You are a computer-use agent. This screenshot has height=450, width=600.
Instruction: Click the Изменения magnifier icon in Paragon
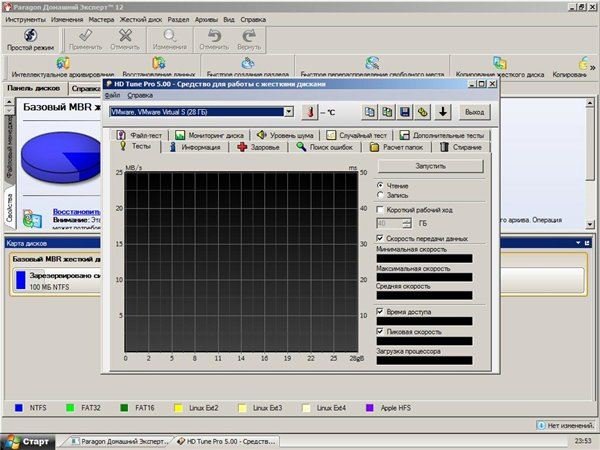tap(170, 35)
